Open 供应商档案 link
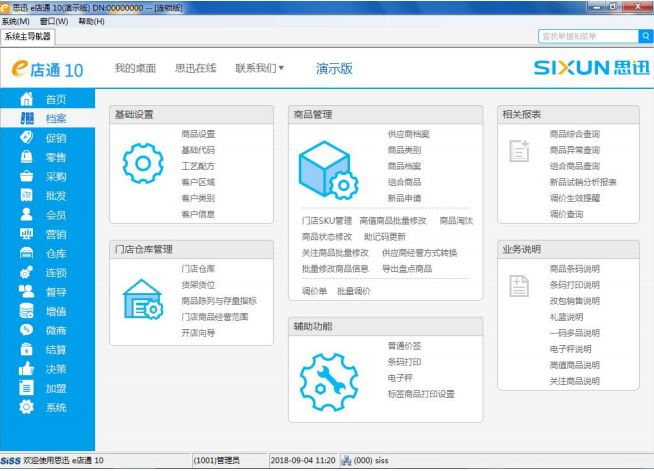Screen dimensions: 654x471 (409, 134)
